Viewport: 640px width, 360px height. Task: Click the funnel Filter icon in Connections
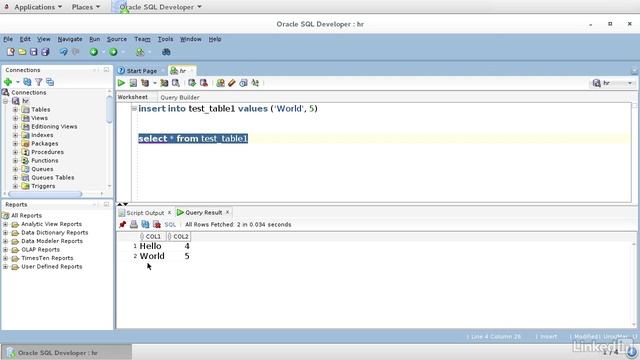39,82
